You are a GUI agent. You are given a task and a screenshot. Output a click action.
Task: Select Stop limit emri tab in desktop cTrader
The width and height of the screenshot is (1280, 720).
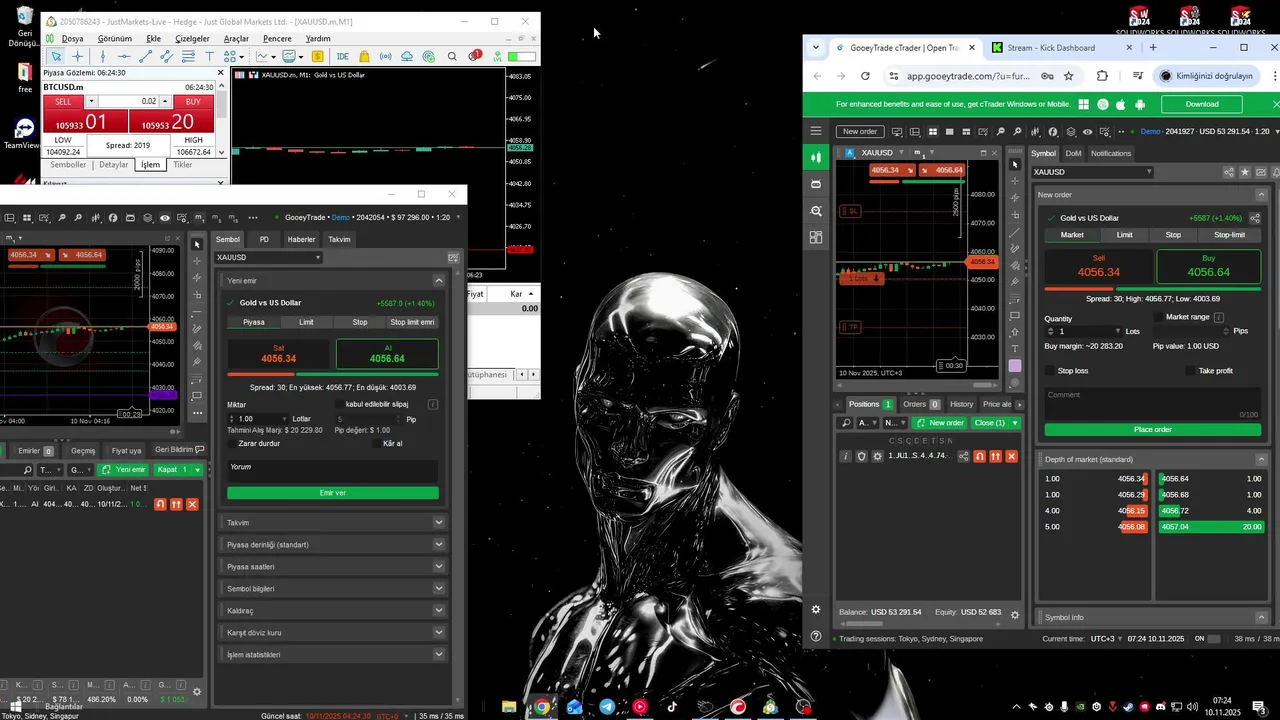pos(412,322)
